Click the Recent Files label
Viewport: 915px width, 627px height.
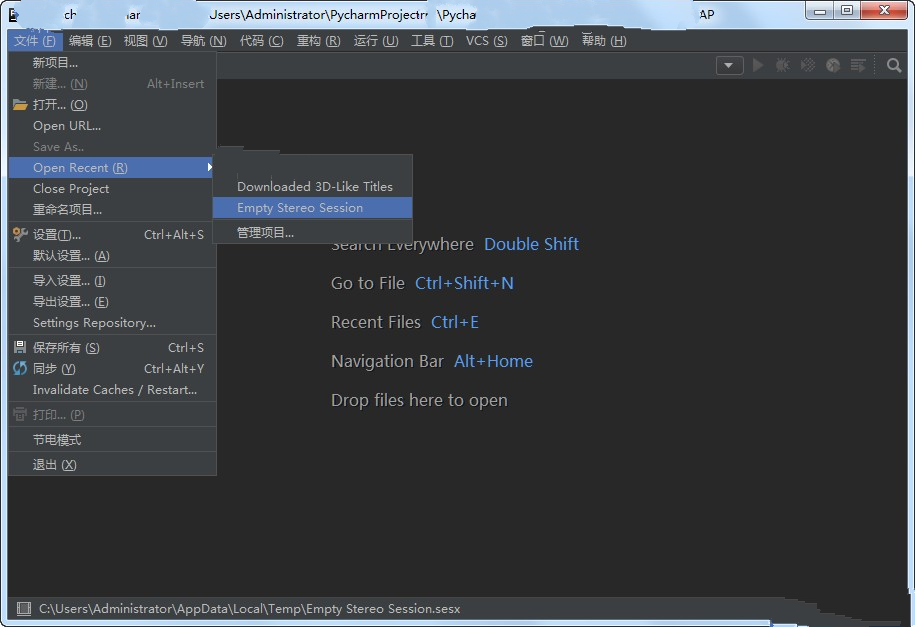pyautogui.click(x=376, y=322)
